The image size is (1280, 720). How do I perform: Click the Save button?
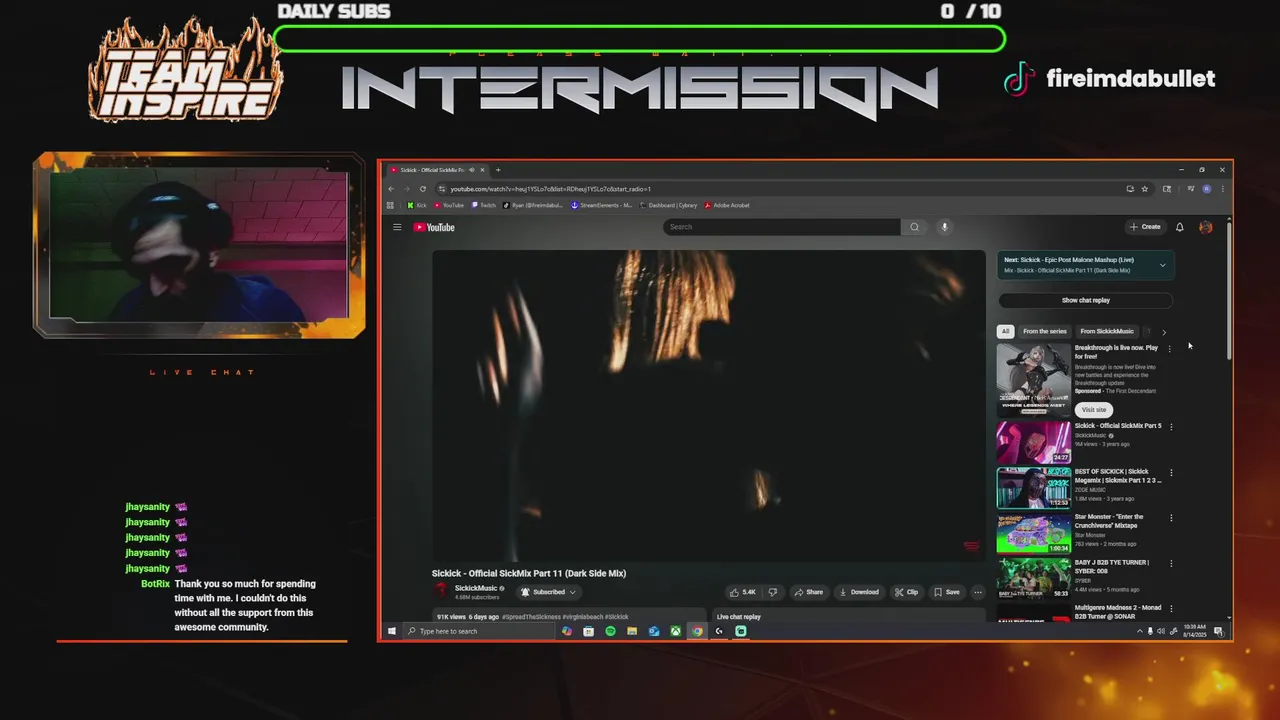point(946,592)
